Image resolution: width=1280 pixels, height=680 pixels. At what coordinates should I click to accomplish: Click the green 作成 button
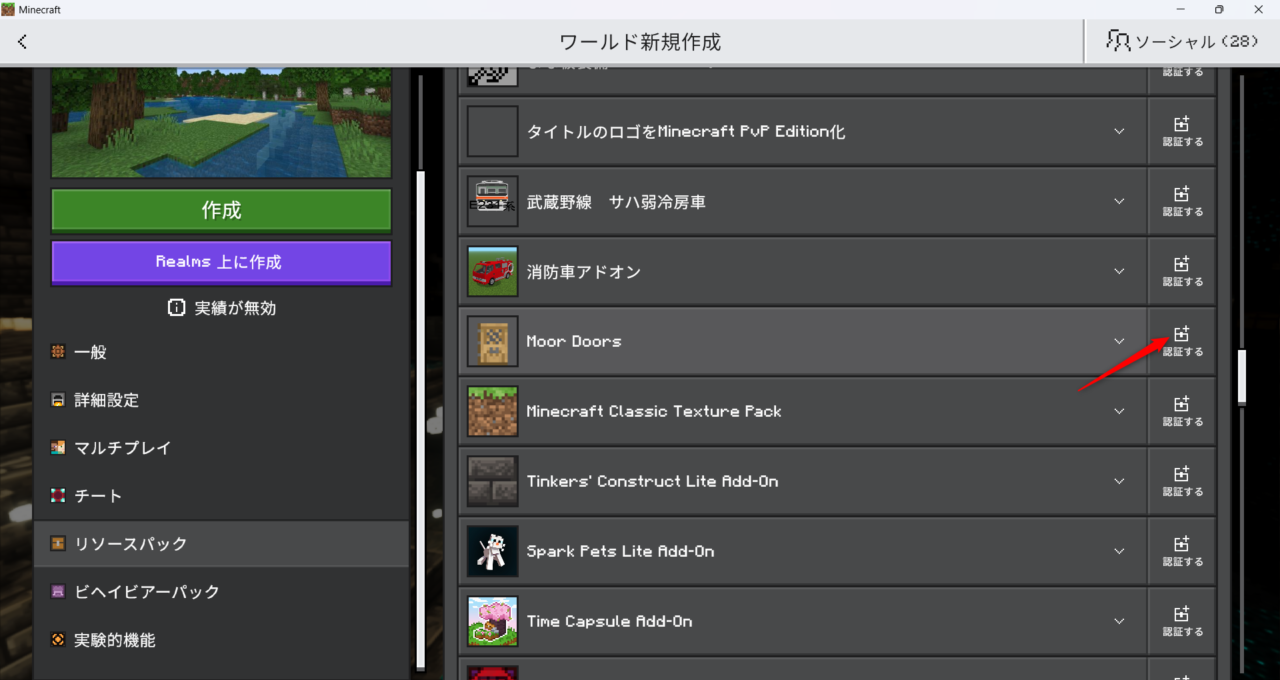[221, 210]
